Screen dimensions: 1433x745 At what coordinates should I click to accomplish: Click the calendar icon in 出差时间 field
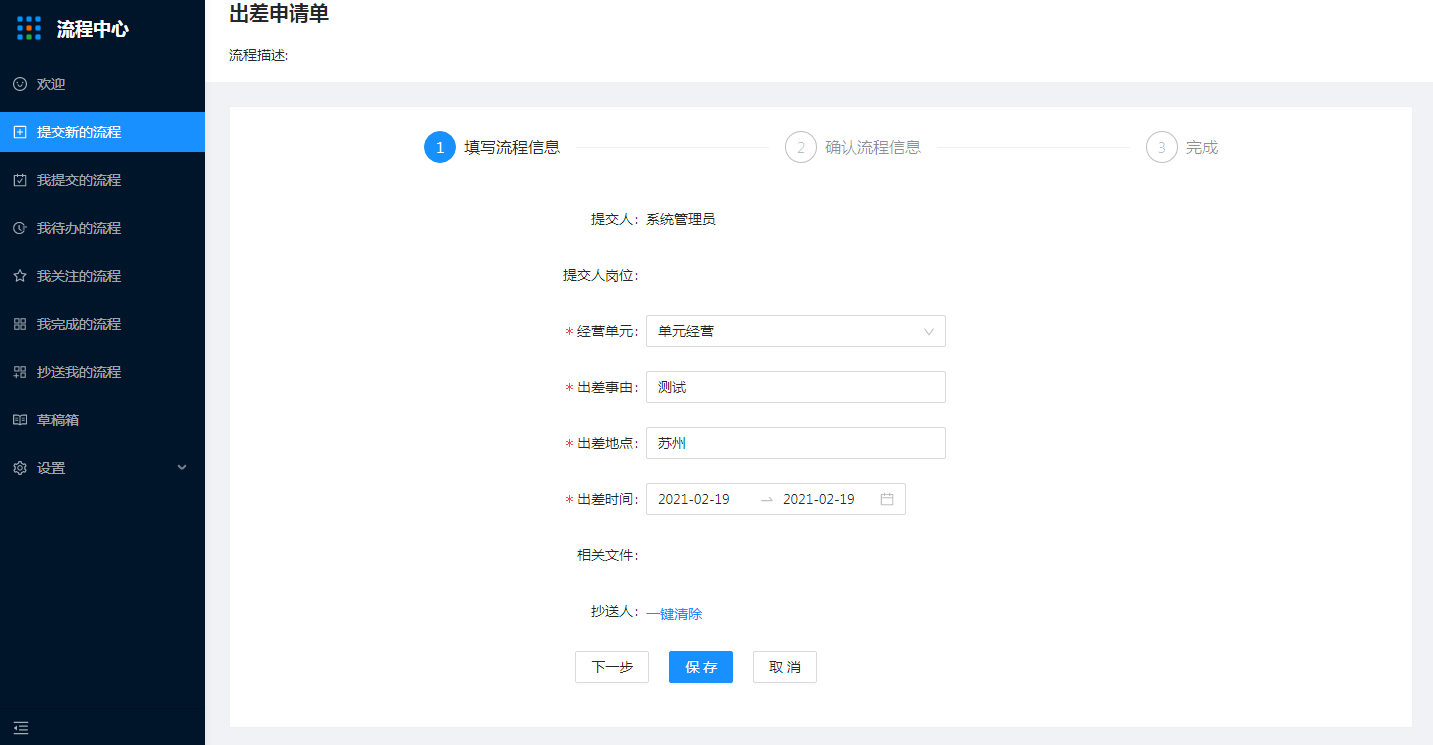click(x=887, y=499)
